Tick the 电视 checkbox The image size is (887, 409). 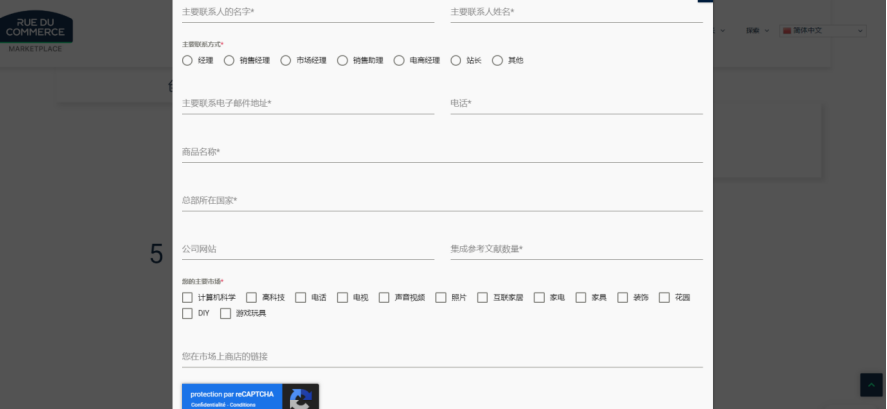click(x=342, y=298)
